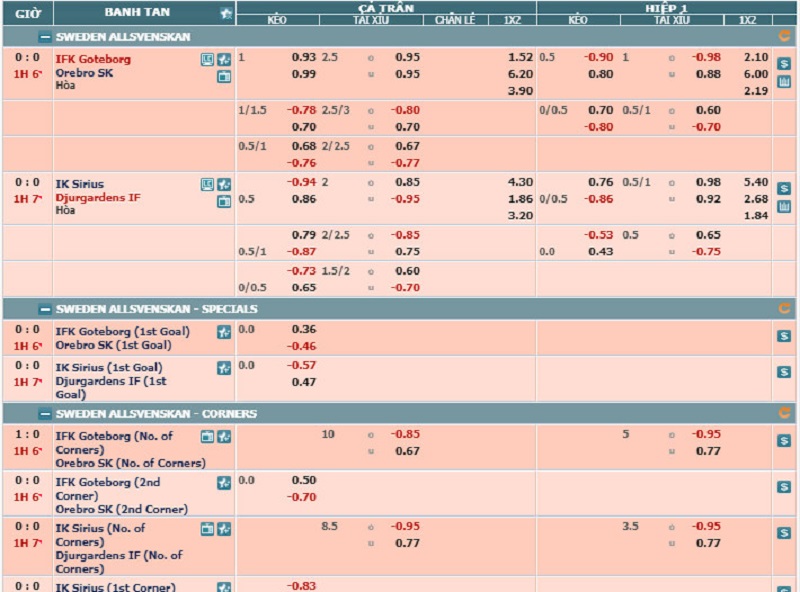Click the Djurgardens IF team name
This screenshot has height=592, width=800.
pos(98,198)
